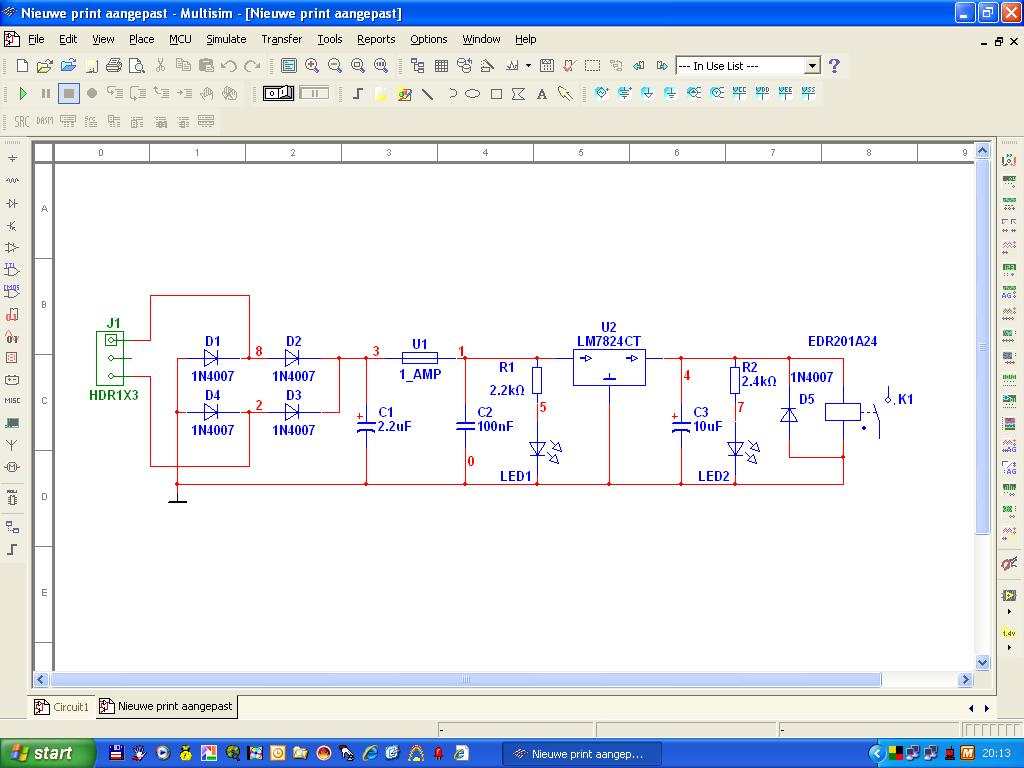Click the purple question mark Help icon
Screen dimensions: 1024x768
[834, 66]
